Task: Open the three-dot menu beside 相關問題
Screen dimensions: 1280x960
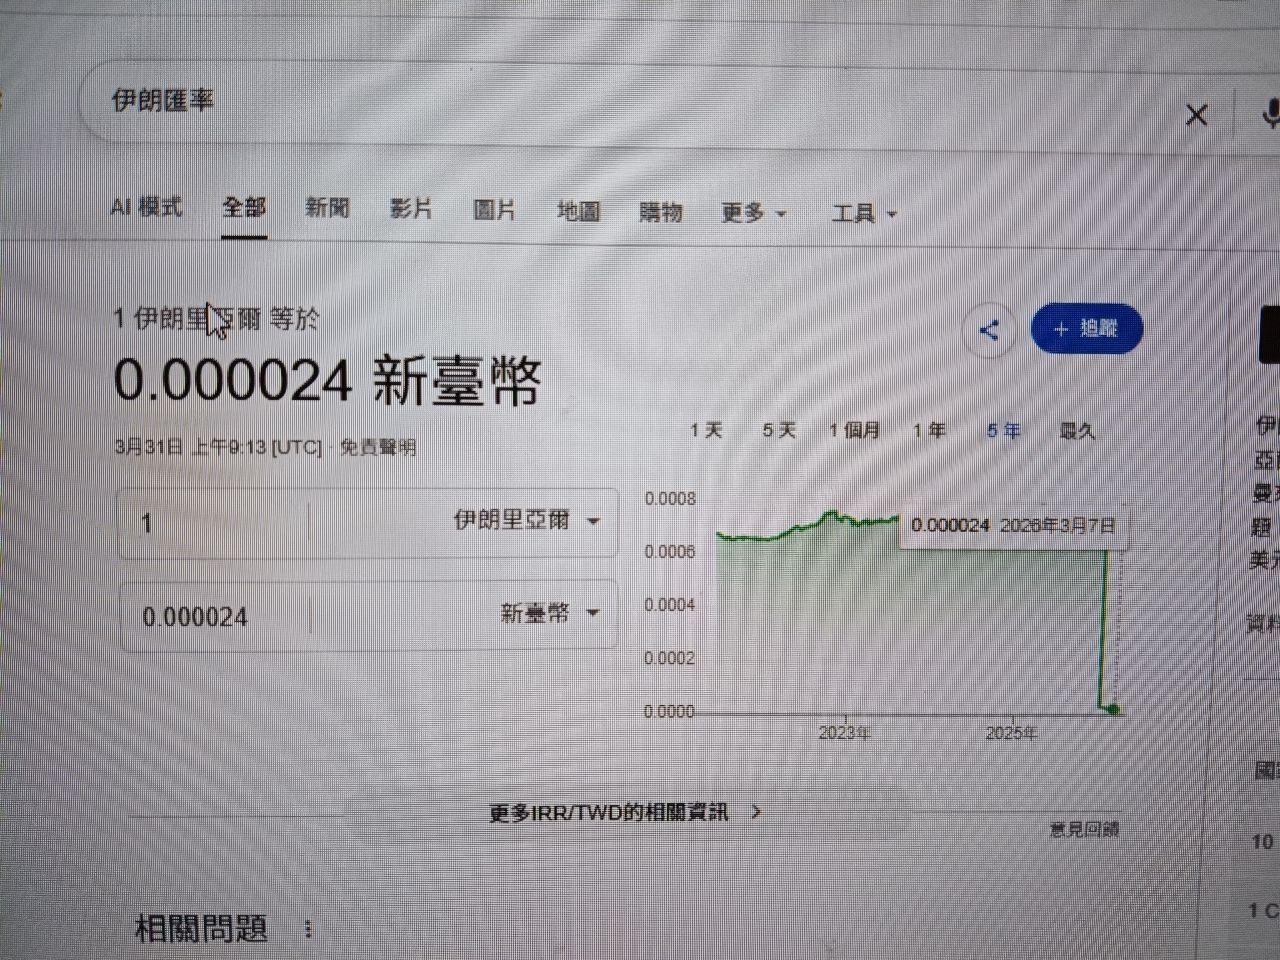Action: (308, 930)
